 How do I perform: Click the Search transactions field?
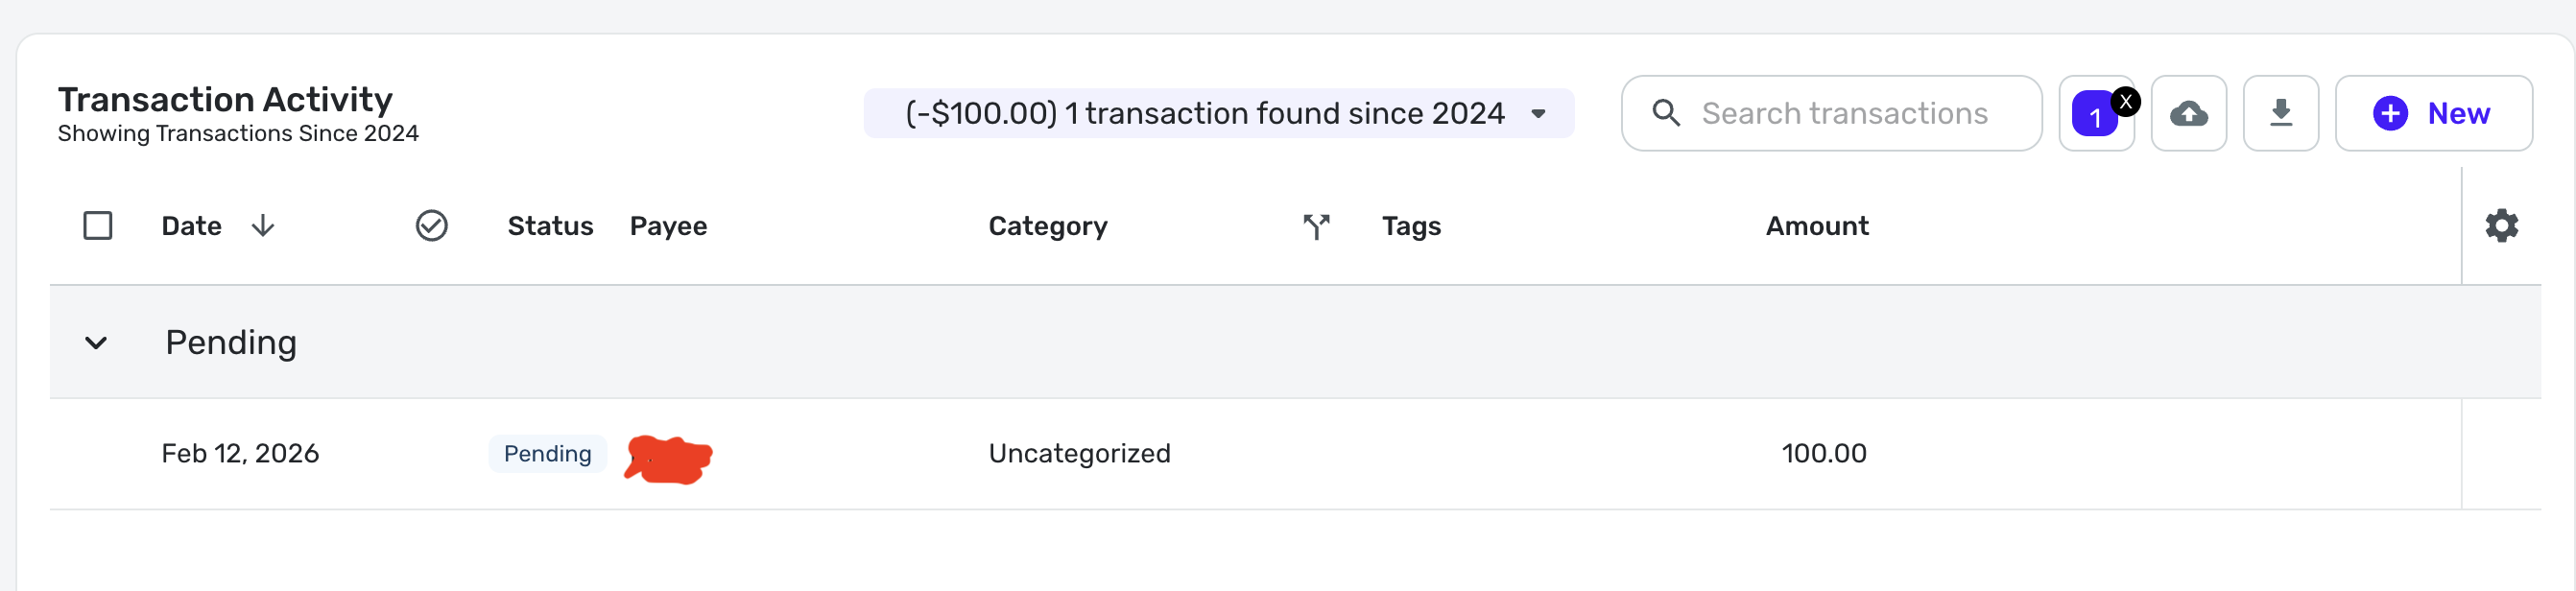[1844, 114]
